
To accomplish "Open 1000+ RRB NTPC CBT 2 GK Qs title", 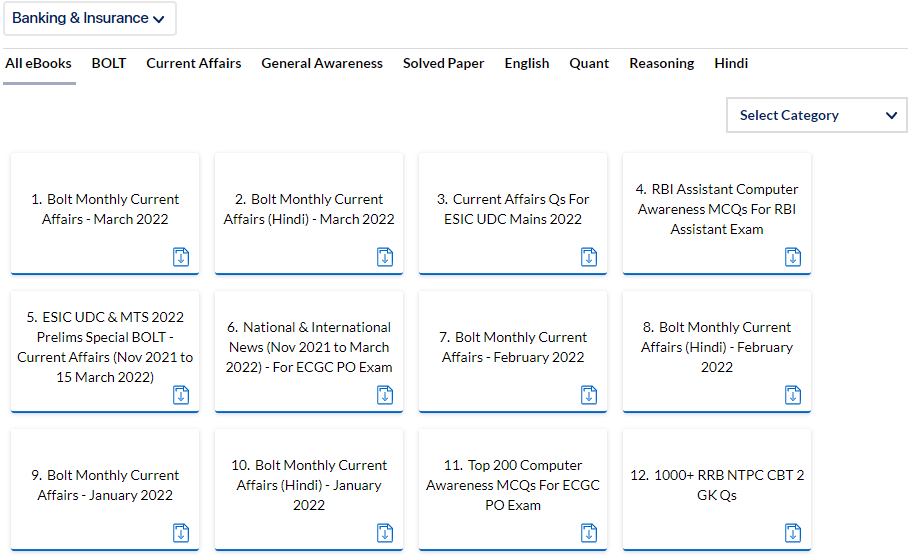I will pyautogui.click(x=717, y=485).
